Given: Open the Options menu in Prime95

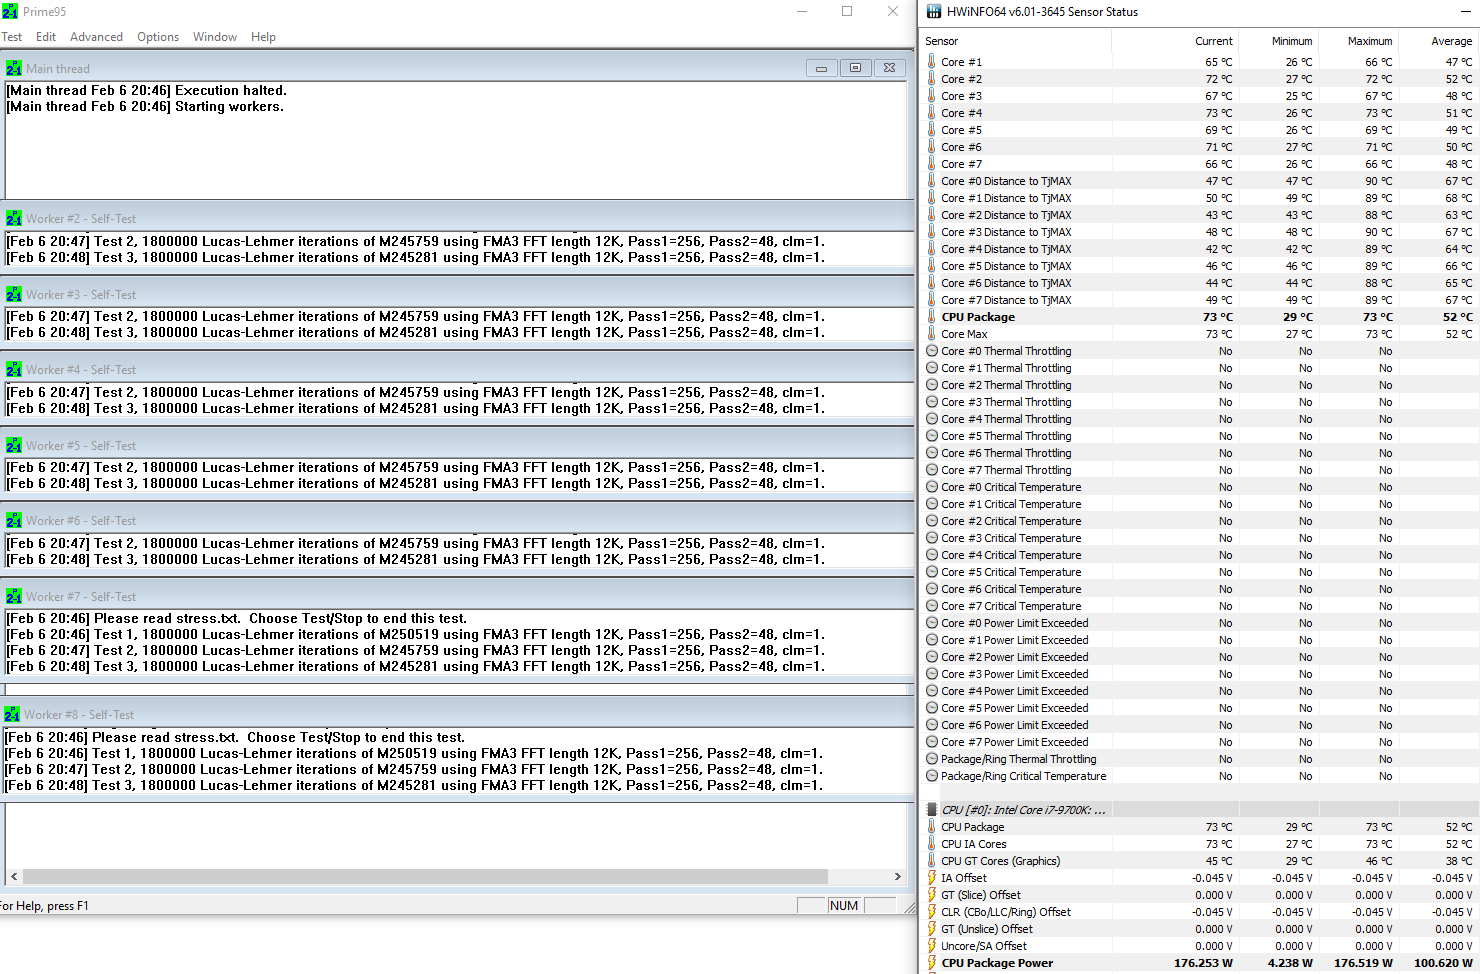Looking at the screenshot, I should 158,37.
